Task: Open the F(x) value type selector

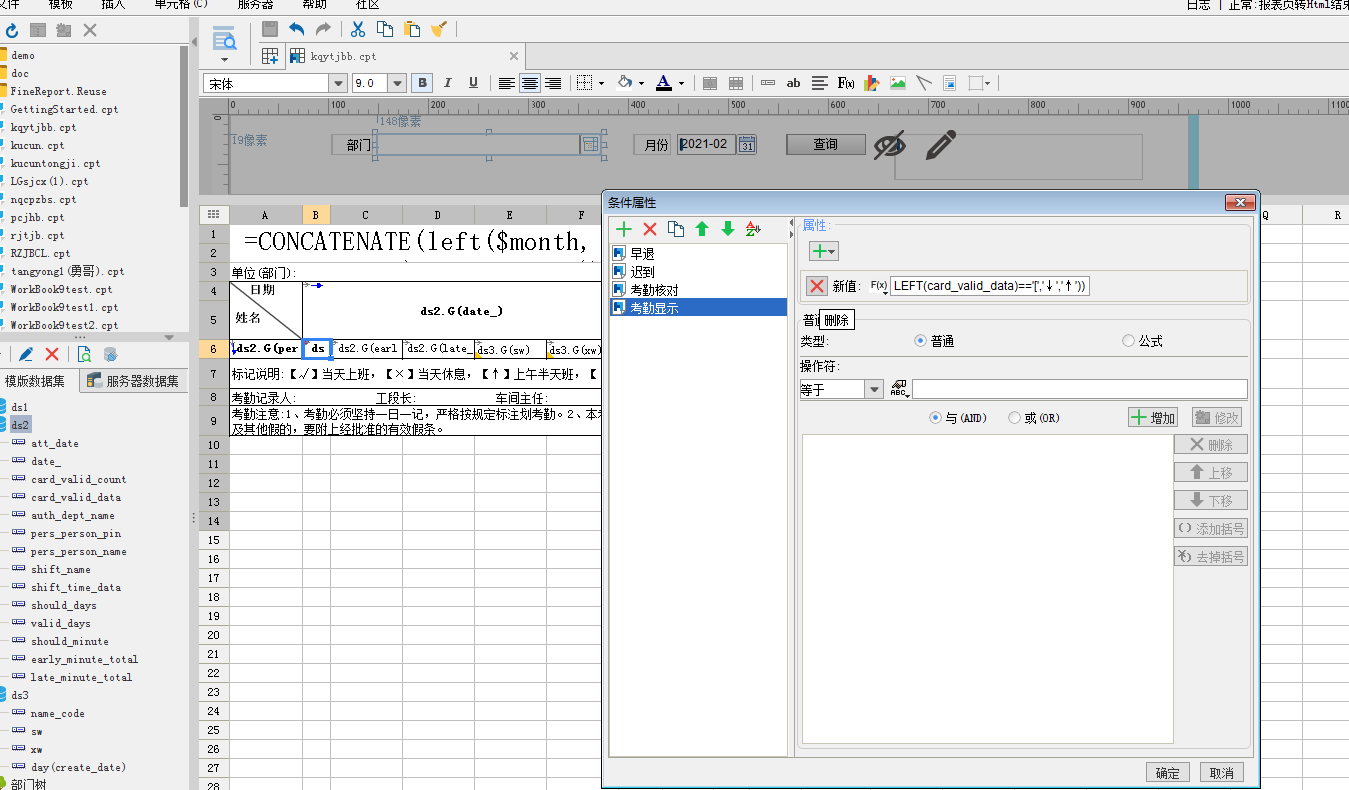Action: coord(879,287)
